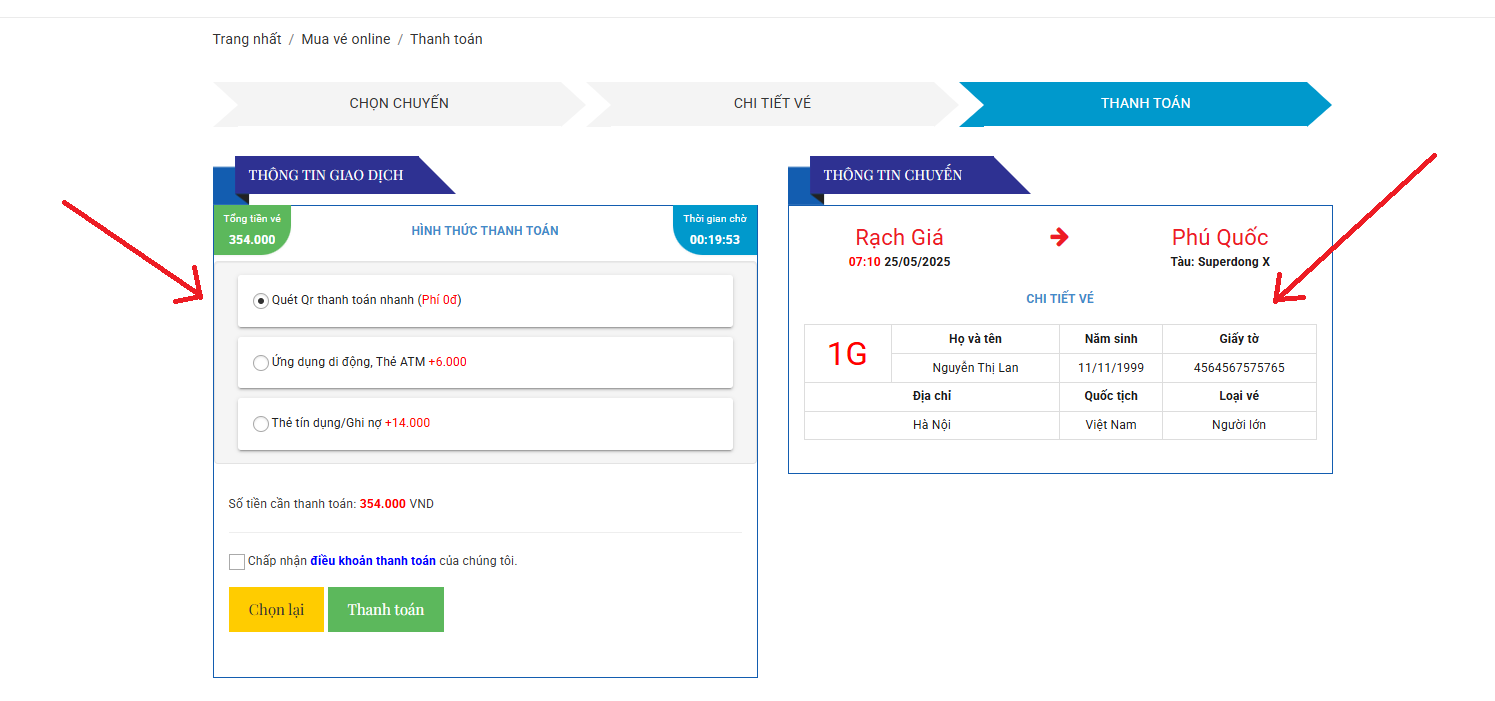The width and height of the screenshot is (1495, 701).
Task: Tick the Chấp nhận điều khoản checkbox
Action: [237, 562]
